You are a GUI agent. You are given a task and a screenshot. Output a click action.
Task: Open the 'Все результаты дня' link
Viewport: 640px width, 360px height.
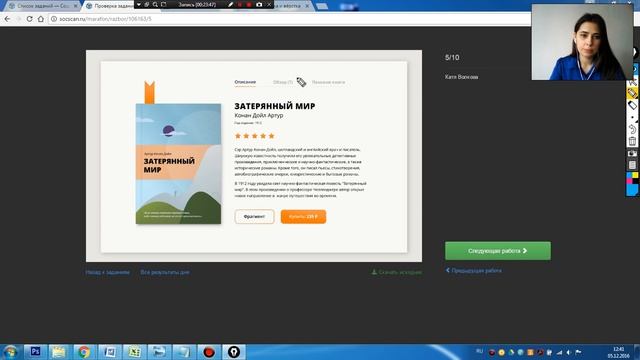pyautogui.click(x=164, y=272)
